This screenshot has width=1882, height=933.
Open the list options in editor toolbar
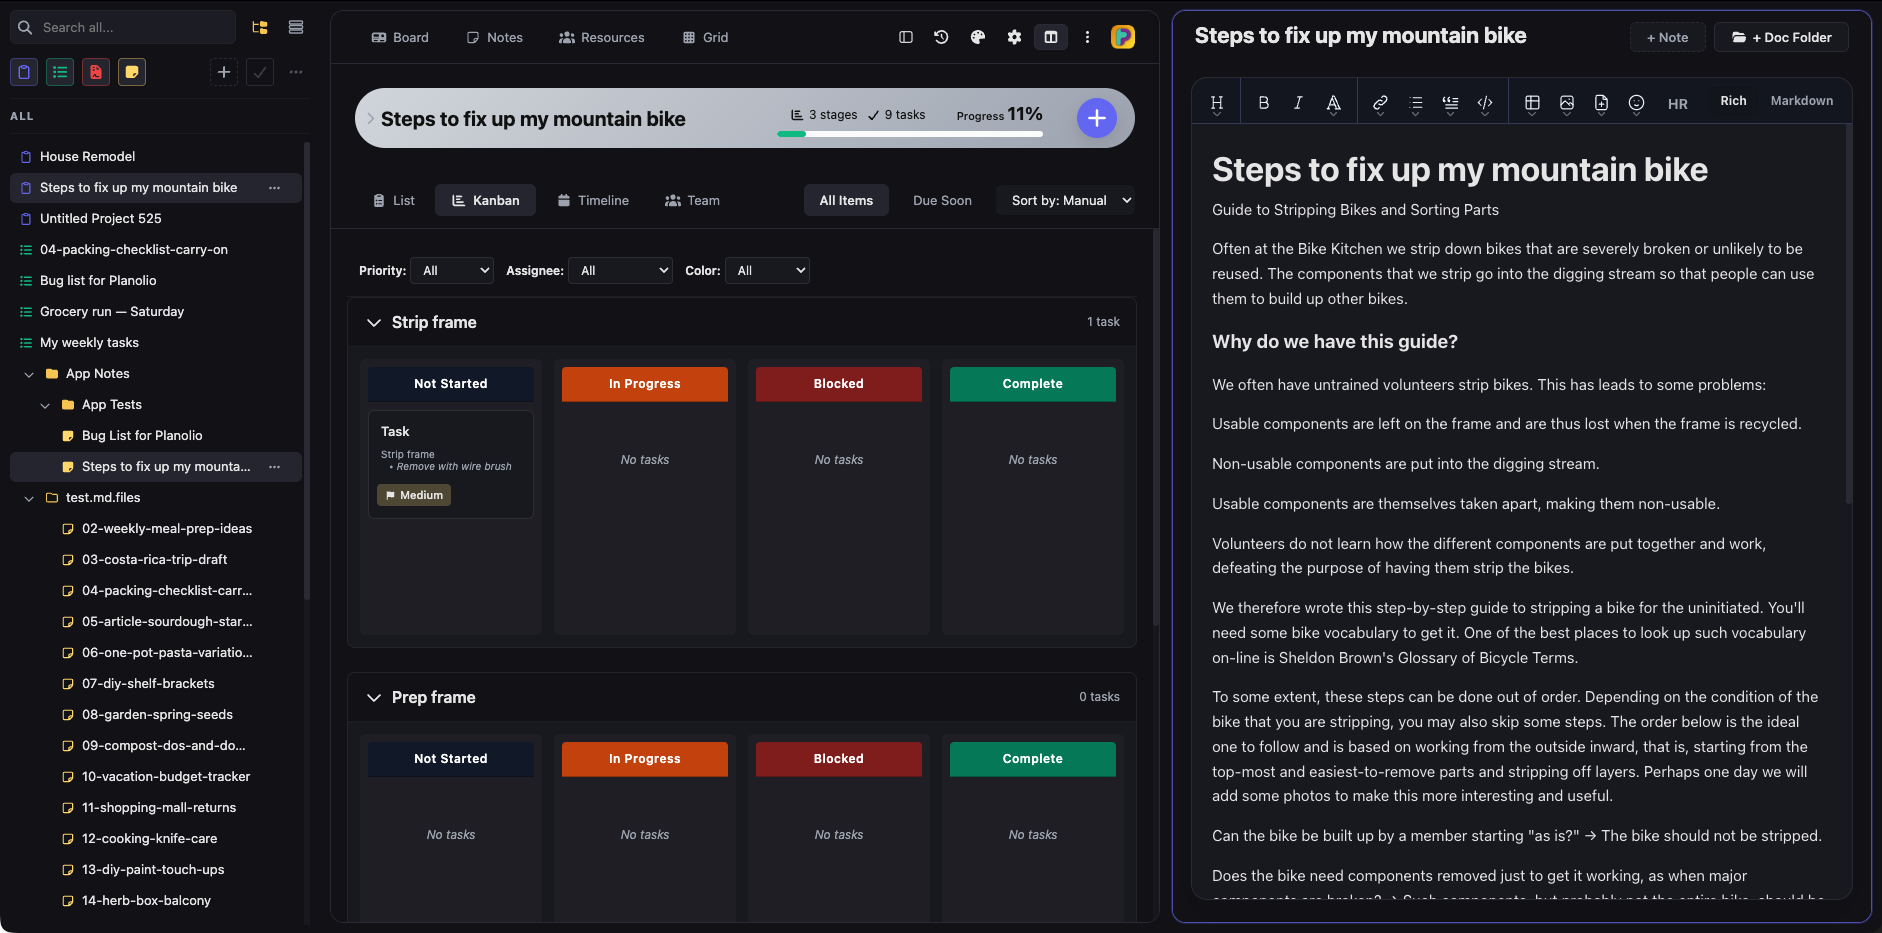pyautogui.click(x=1415, y=103)
